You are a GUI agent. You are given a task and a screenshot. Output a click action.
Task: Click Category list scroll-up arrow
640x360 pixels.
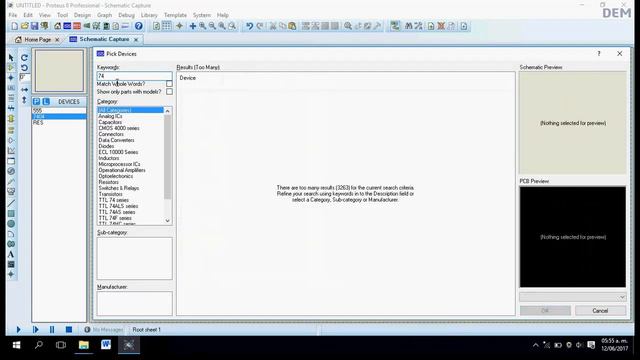point(167,111)
